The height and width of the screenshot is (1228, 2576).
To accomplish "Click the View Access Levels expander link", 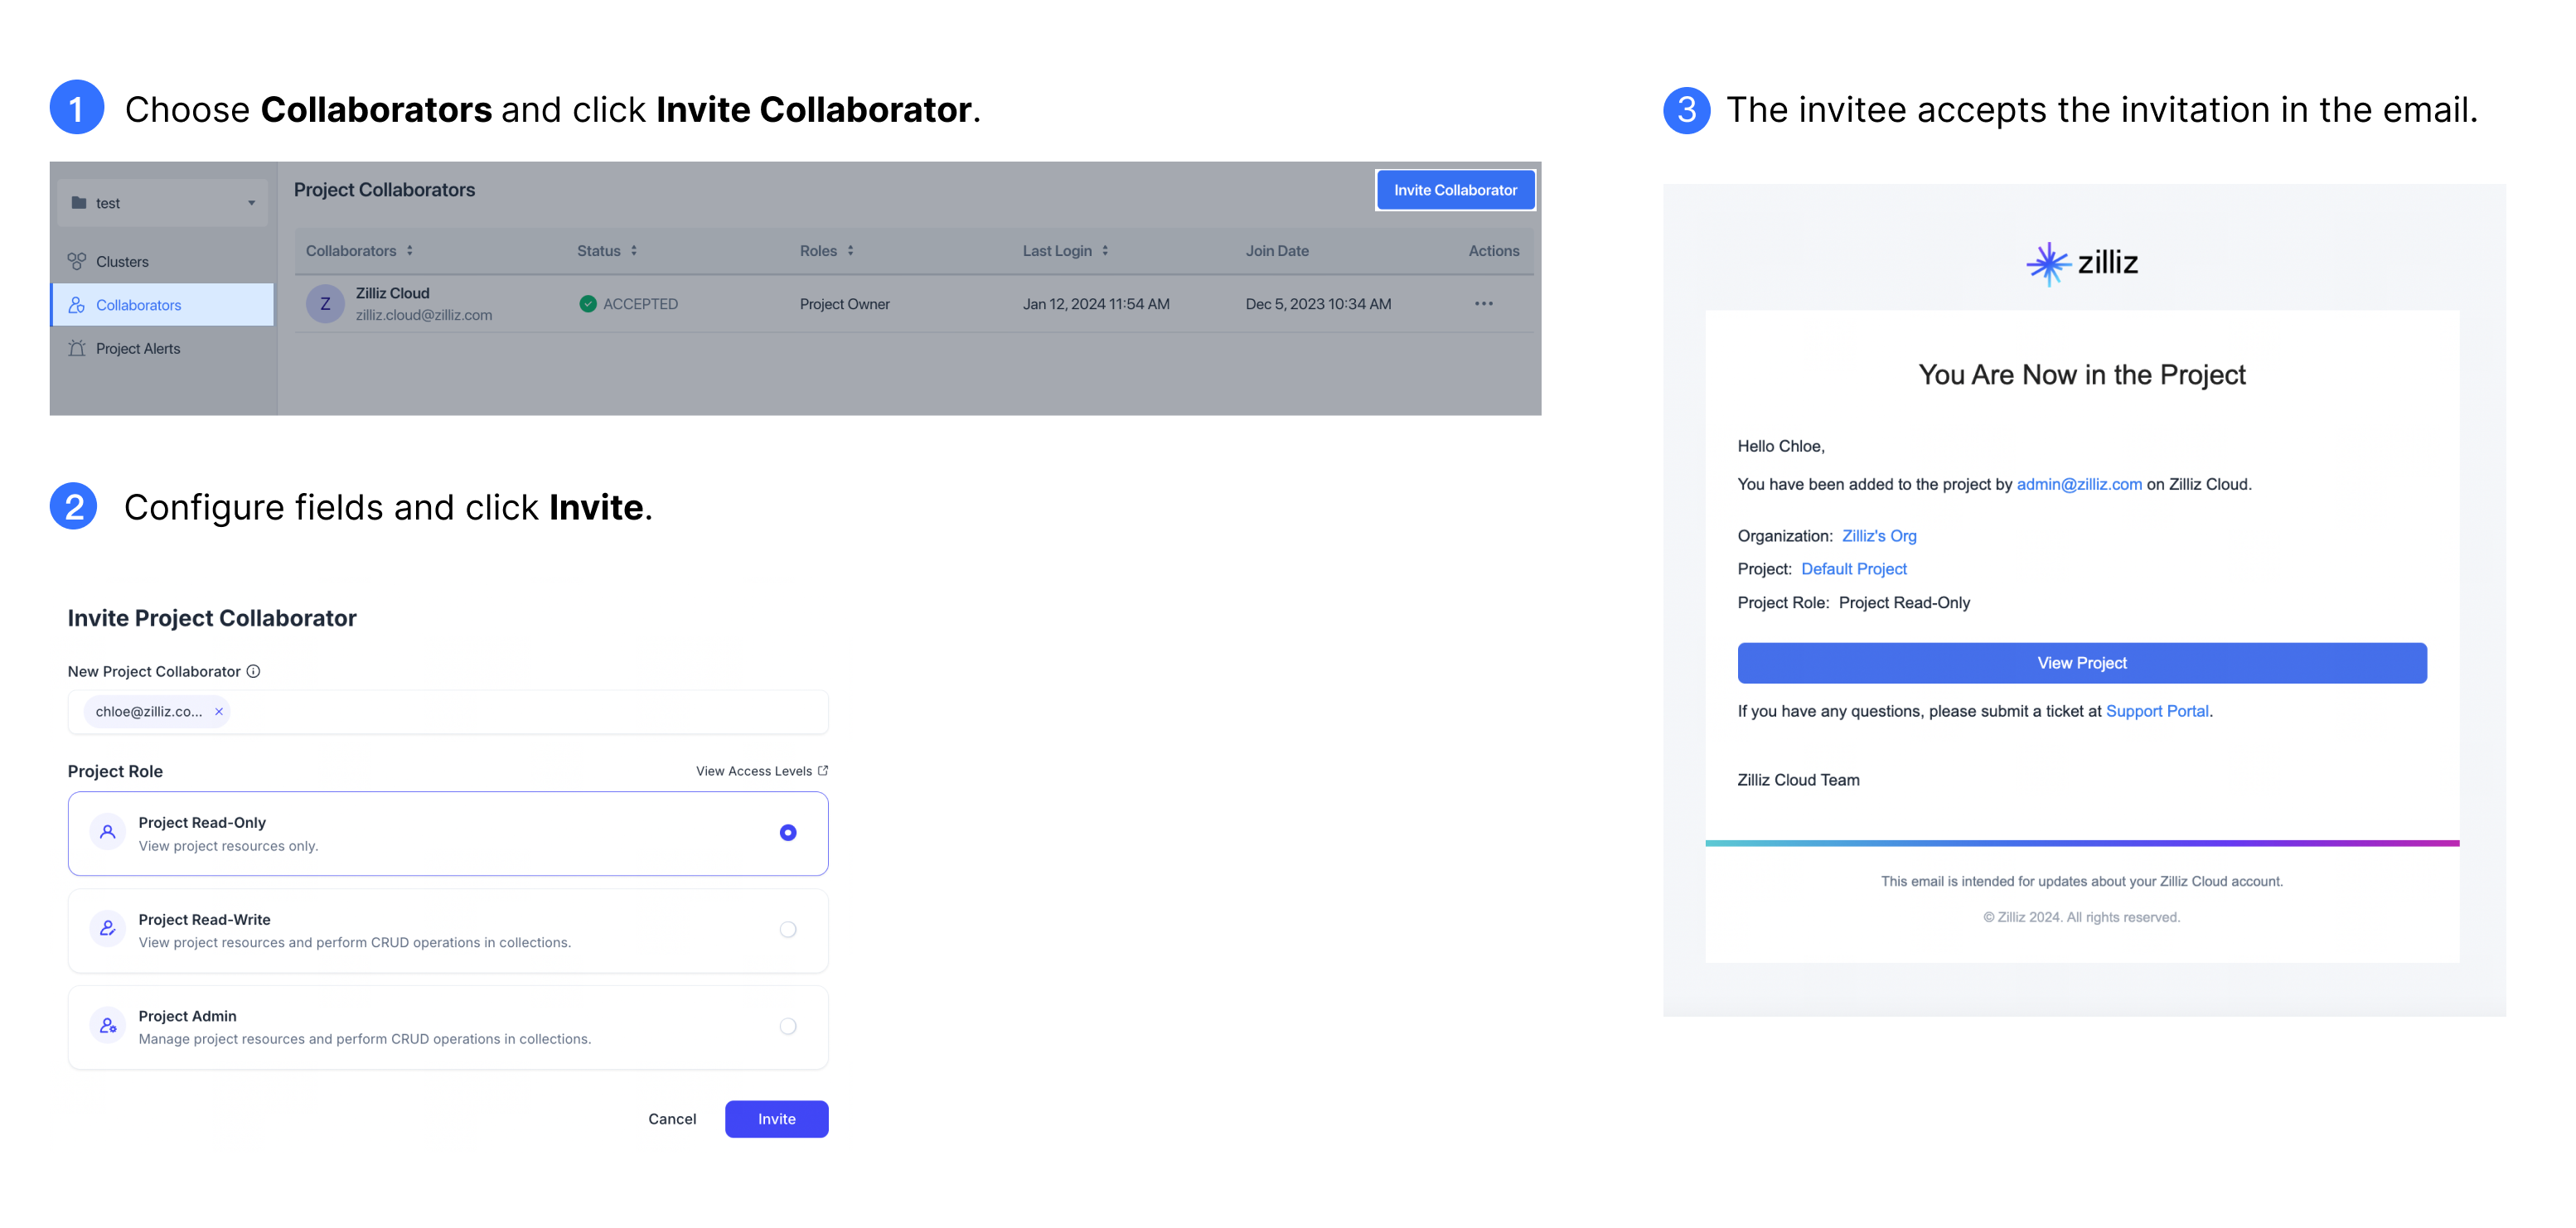I will coord(759,770).
